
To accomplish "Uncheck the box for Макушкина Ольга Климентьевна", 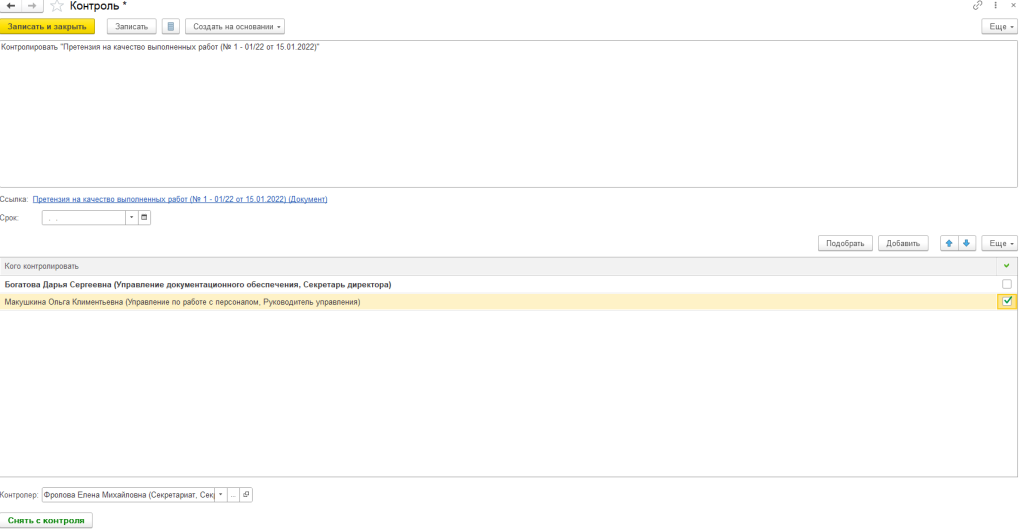I will click(x=1006, y=301).
